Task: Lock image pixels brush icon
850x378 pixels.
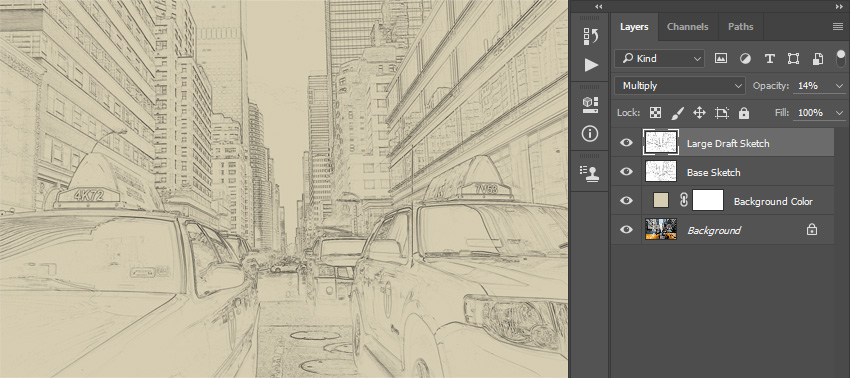Action: 678,113
